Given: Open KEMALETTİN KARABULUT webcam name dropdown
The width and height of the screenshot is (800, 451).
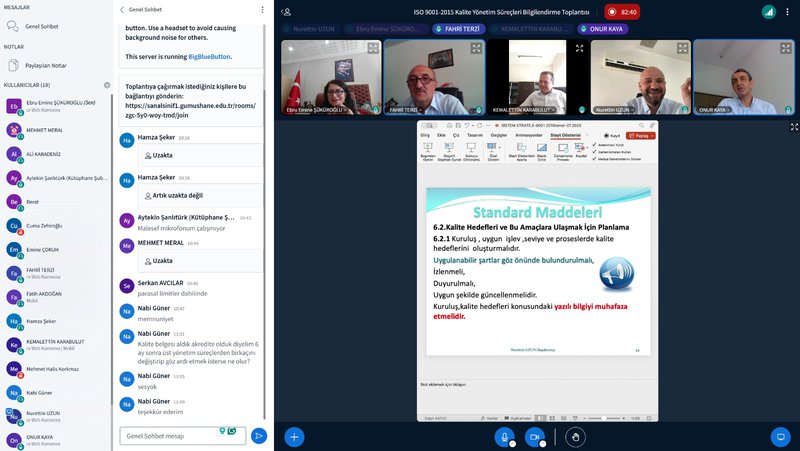Looking at the screenshot, I should tap(523, 110).
